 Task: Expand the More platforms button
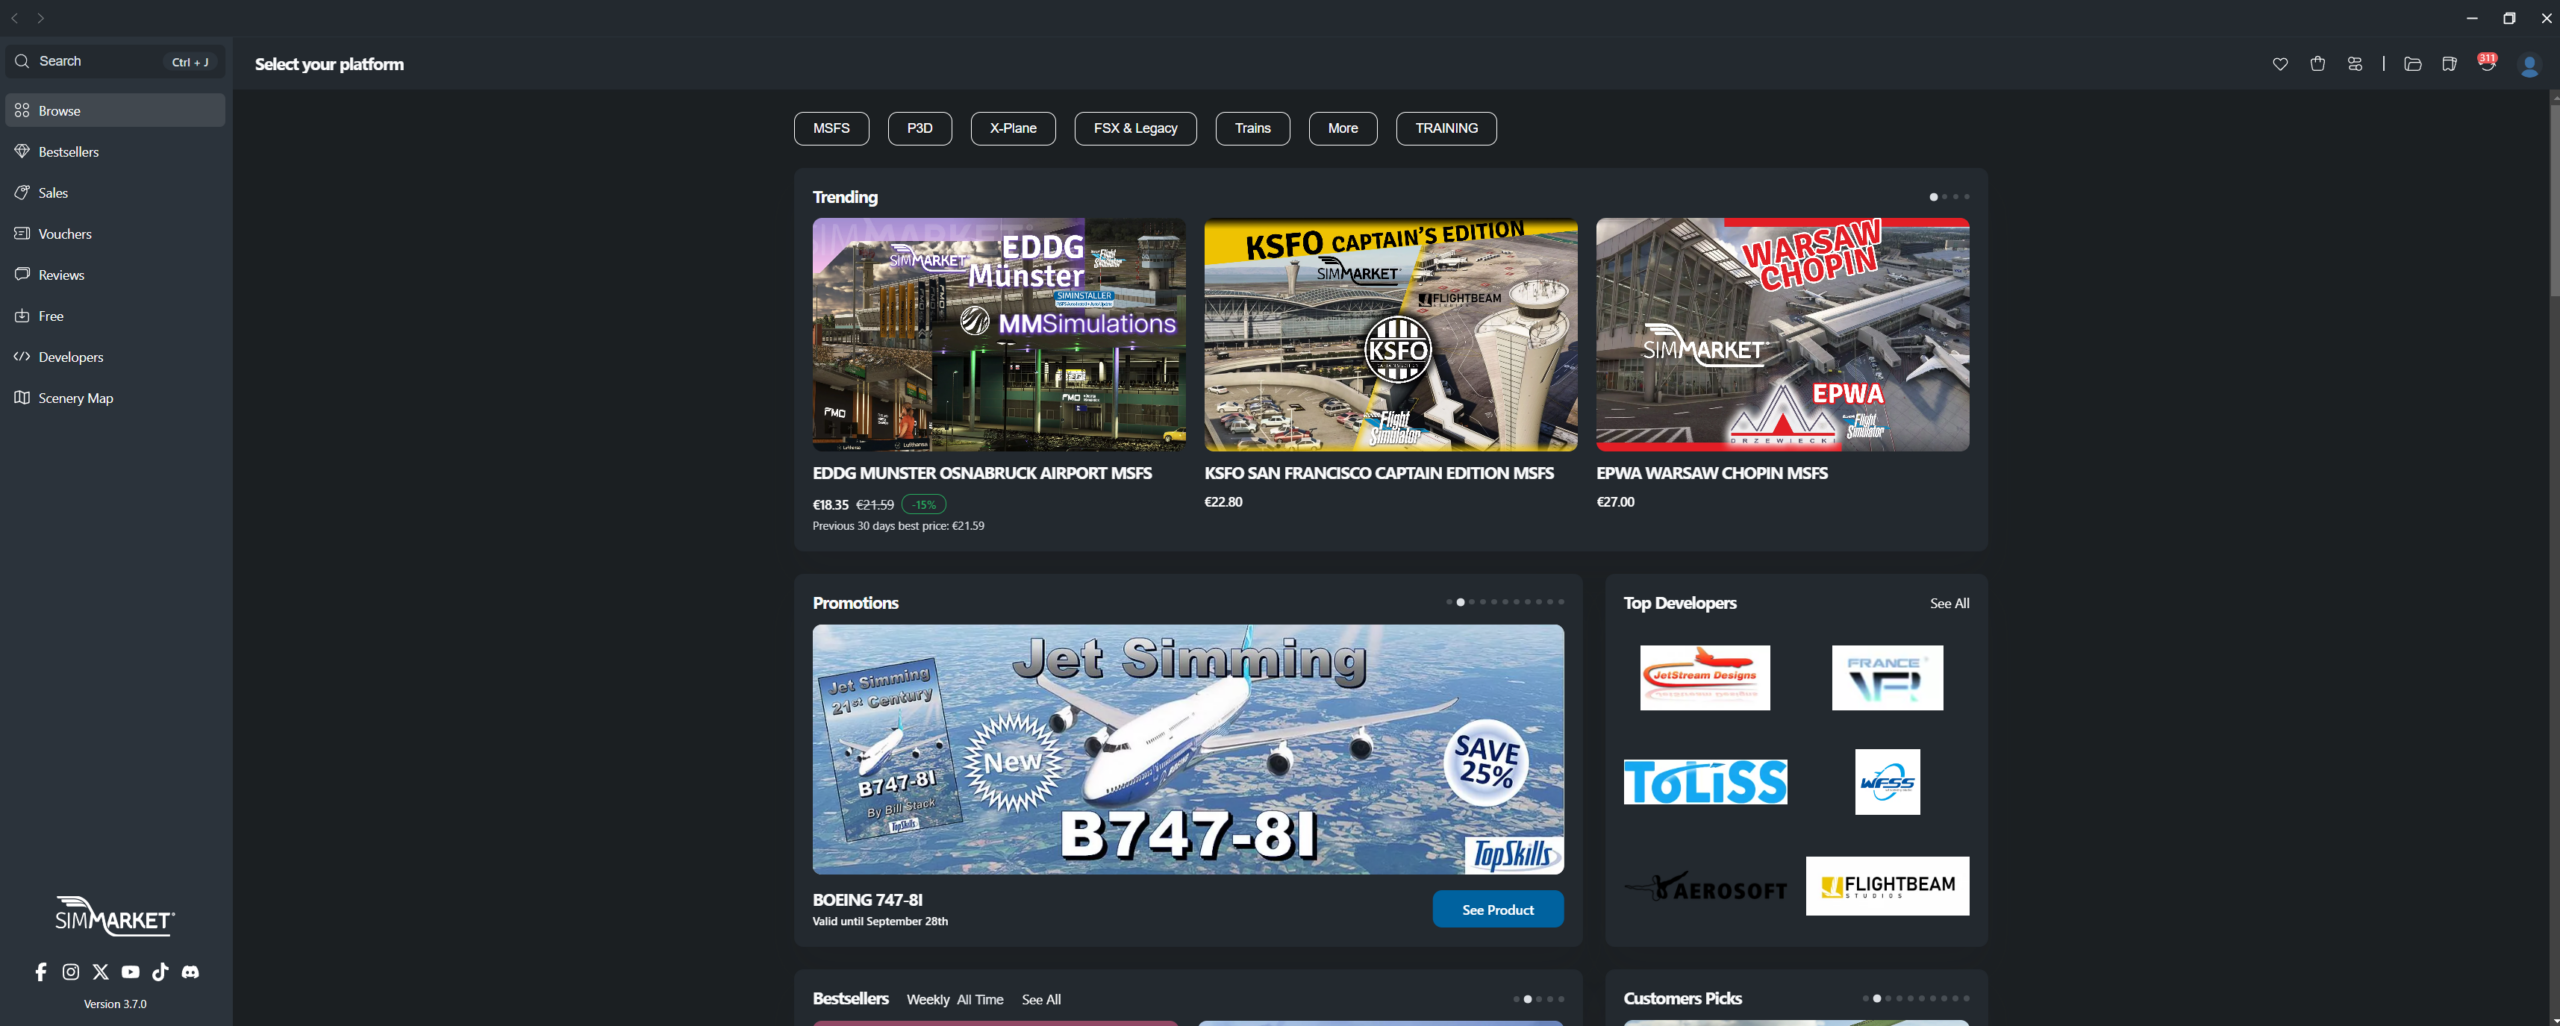1342,128
